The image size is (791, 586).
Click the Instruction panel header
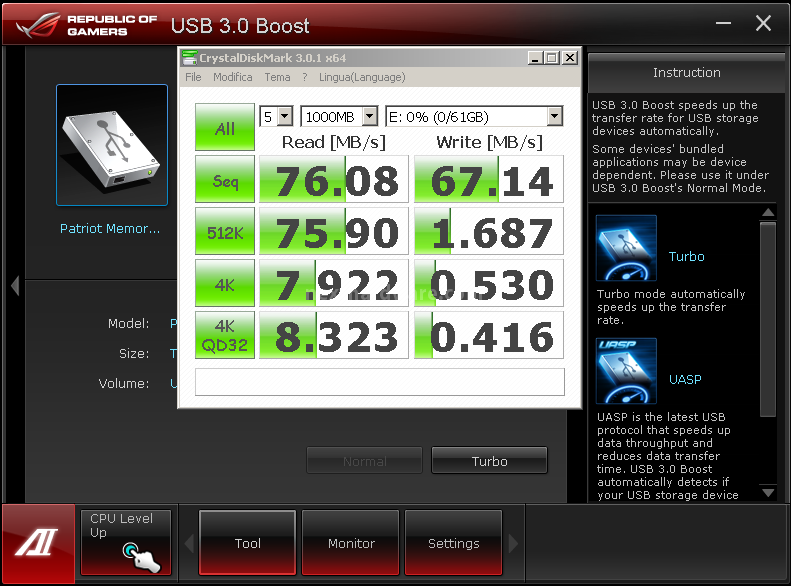pyautogui.click(x=687, y=73)
